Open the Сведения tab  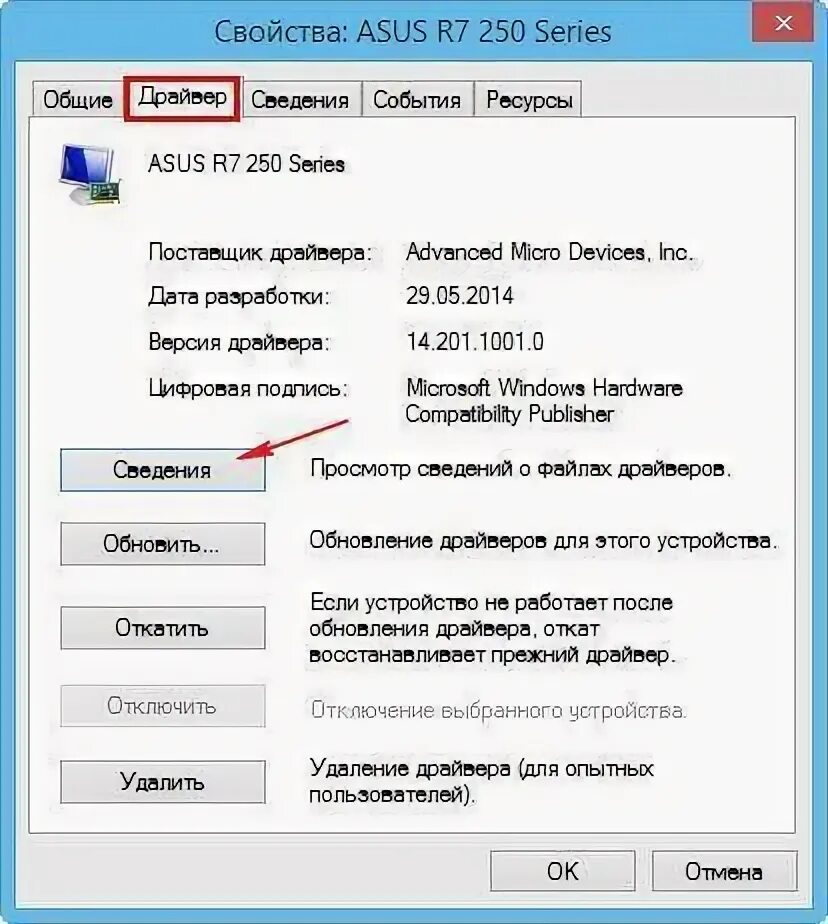[300, 99]
